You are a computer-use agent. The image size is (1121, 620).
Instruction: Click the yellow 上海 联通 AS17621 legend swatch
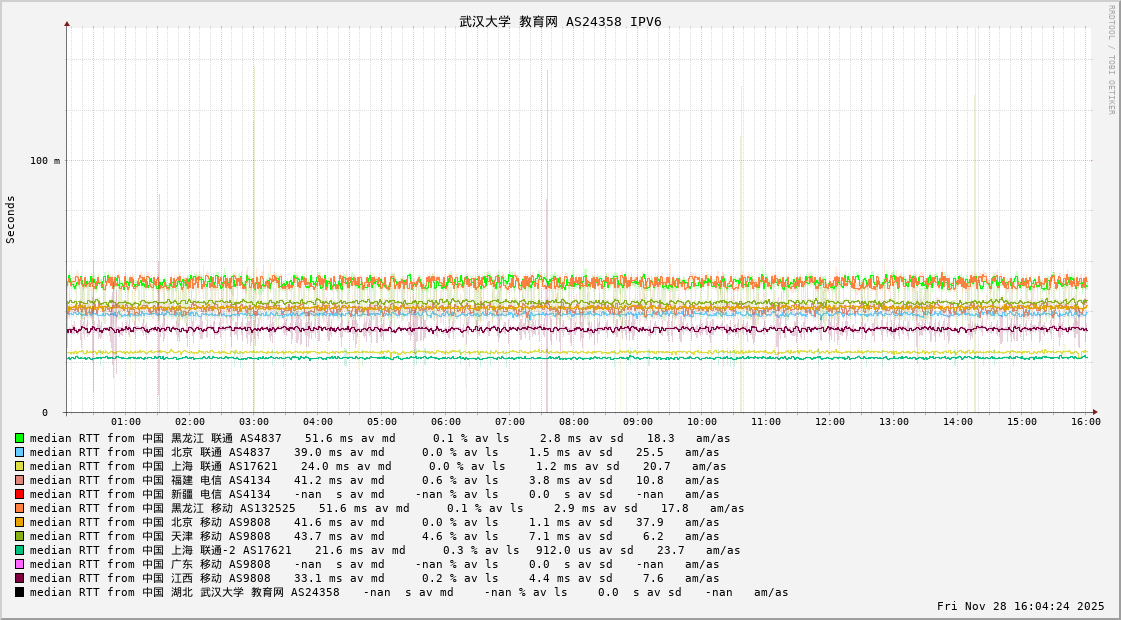pos(19,466)
